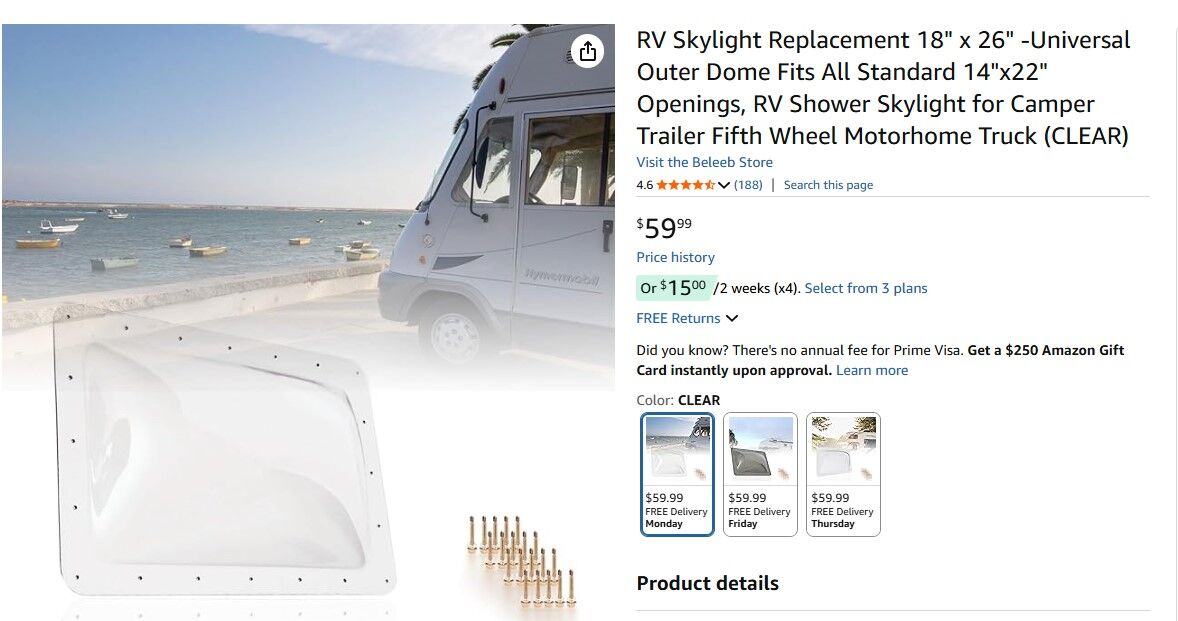
Task: Click the RV Skylight Replacement product title
Action: tap(883, 88)
